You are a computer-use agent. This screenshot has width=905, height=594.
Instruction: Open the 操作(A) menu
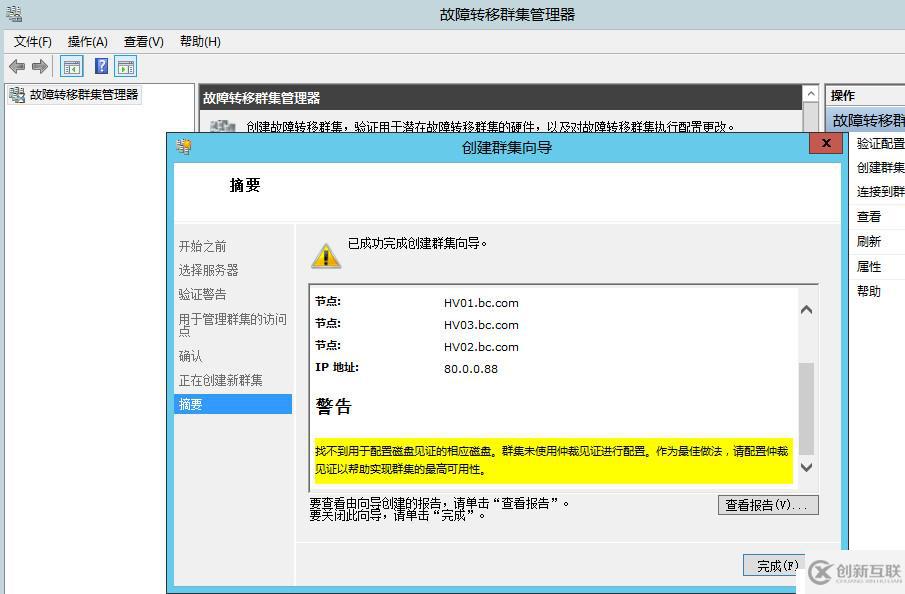pos(88,42)
